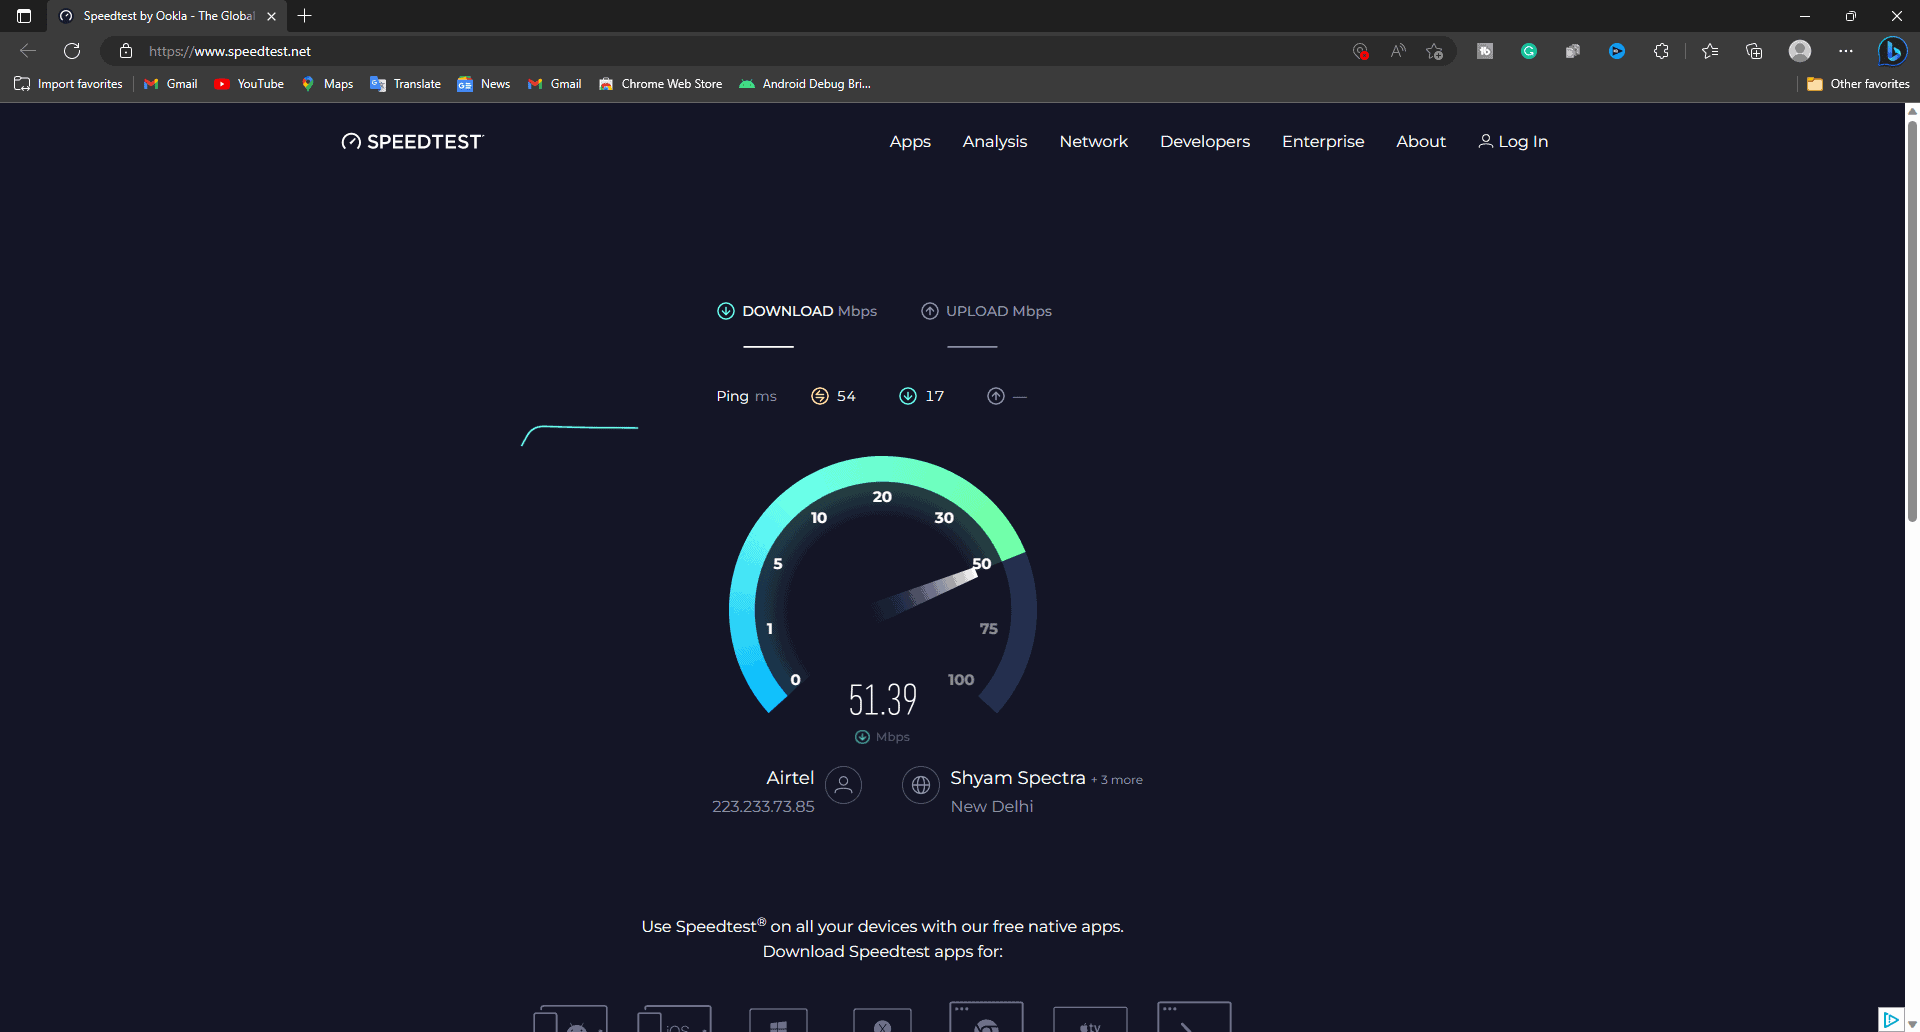Click the globe server icon
1920x1032 pixels.
(x=920, y=785)
